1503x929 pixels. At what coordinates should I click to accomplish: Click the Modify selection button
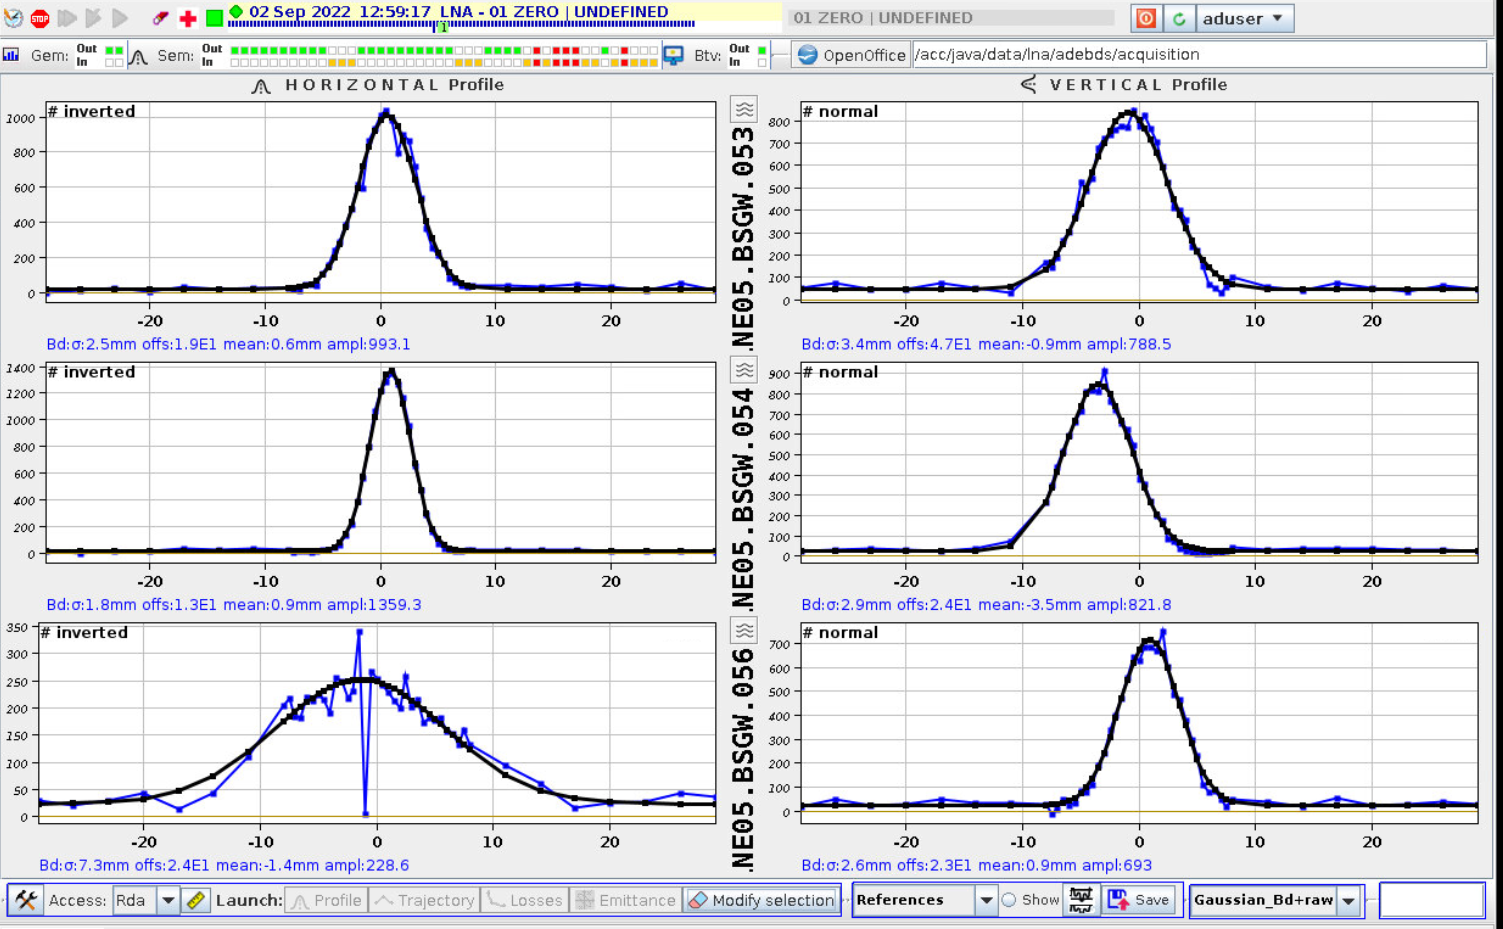coord(762,900)
